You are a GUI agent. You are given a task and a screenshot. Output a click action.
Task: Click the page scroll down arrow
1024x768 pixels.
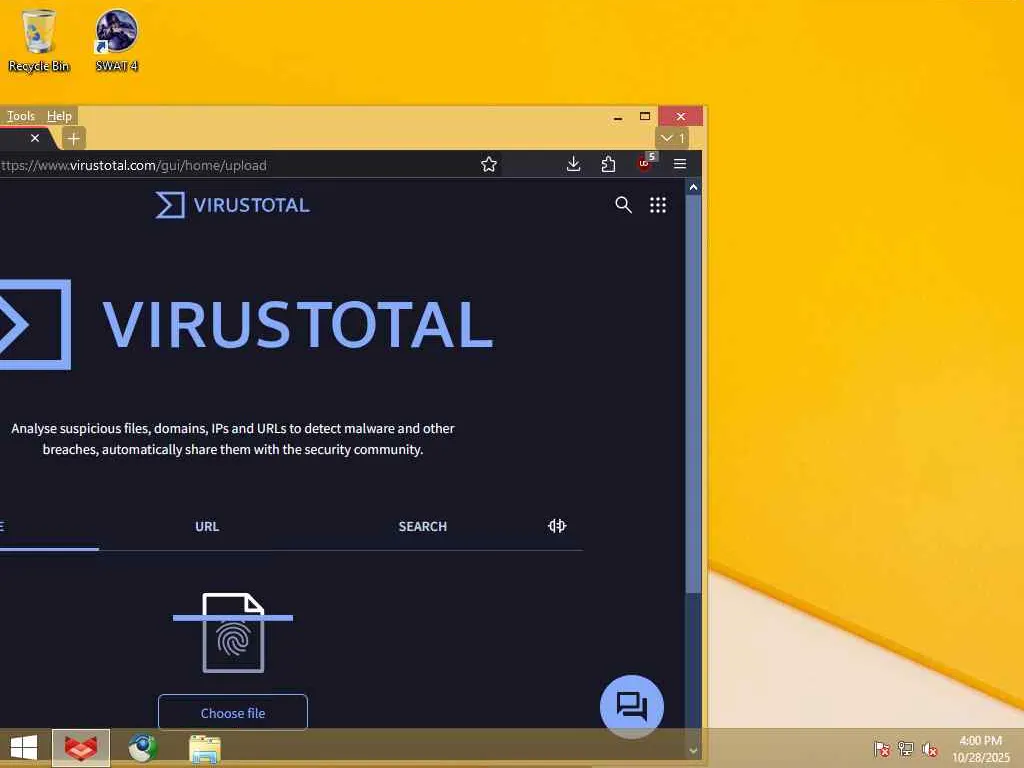click(694, 751)
